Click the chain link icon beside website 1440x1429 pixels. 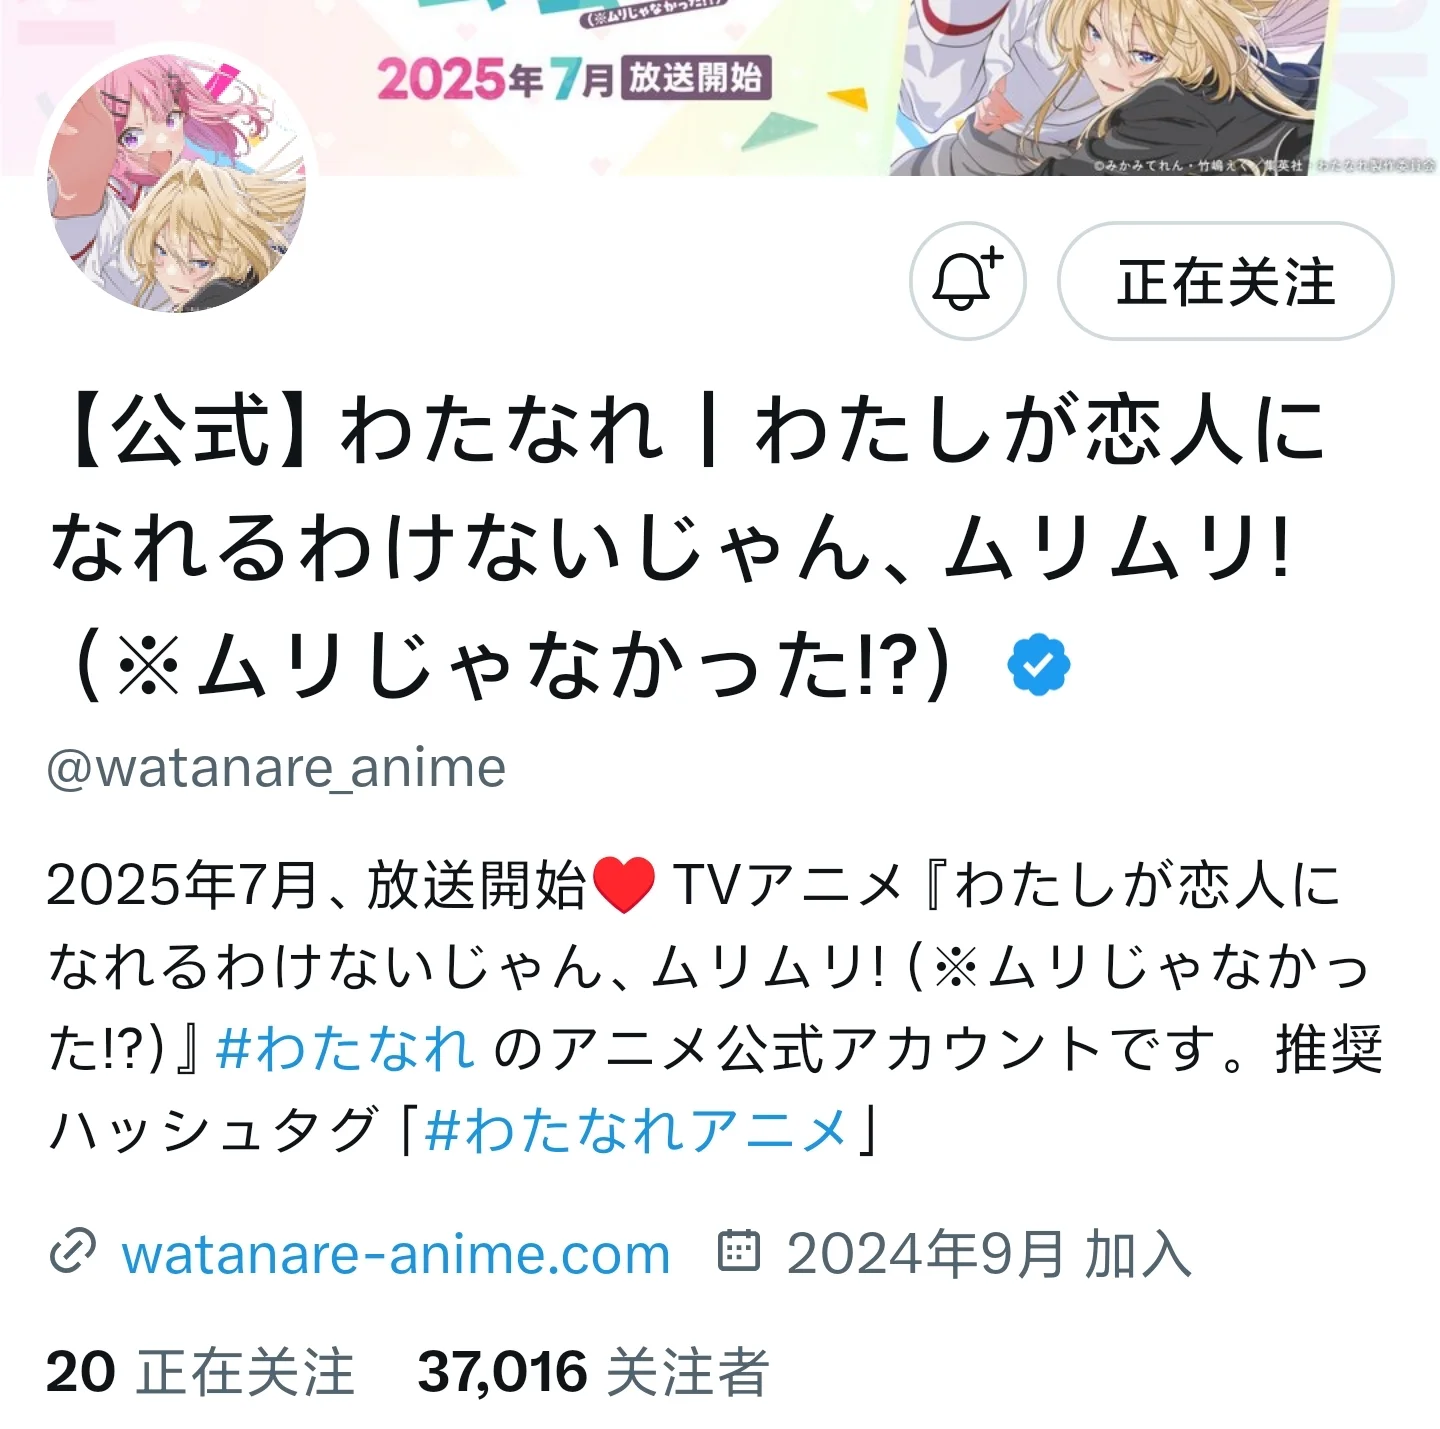[x=72, y=1253]
